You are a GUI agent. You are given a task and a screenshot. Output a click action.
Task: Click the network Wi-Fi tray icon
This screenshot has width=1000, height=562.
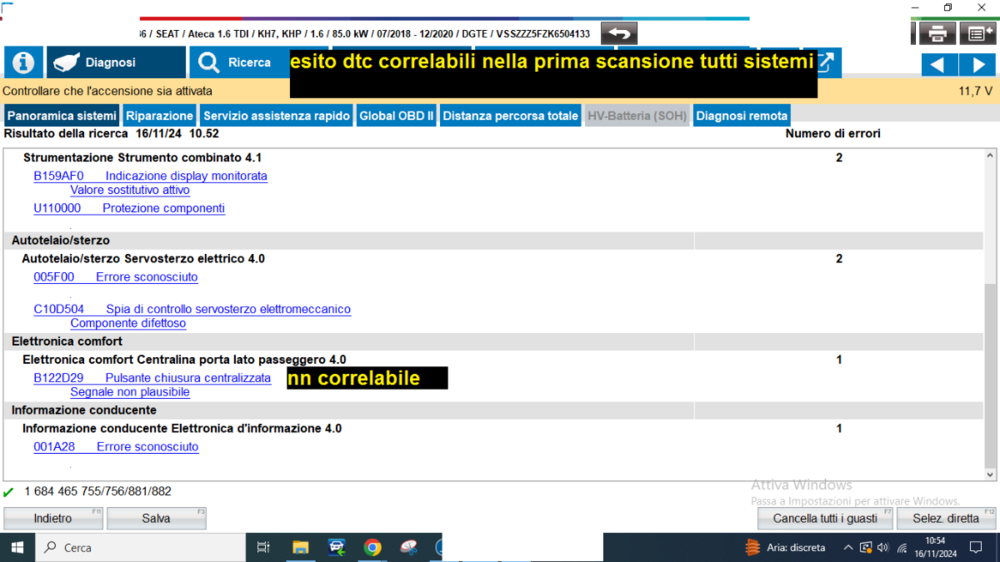[x=902, y=547]
